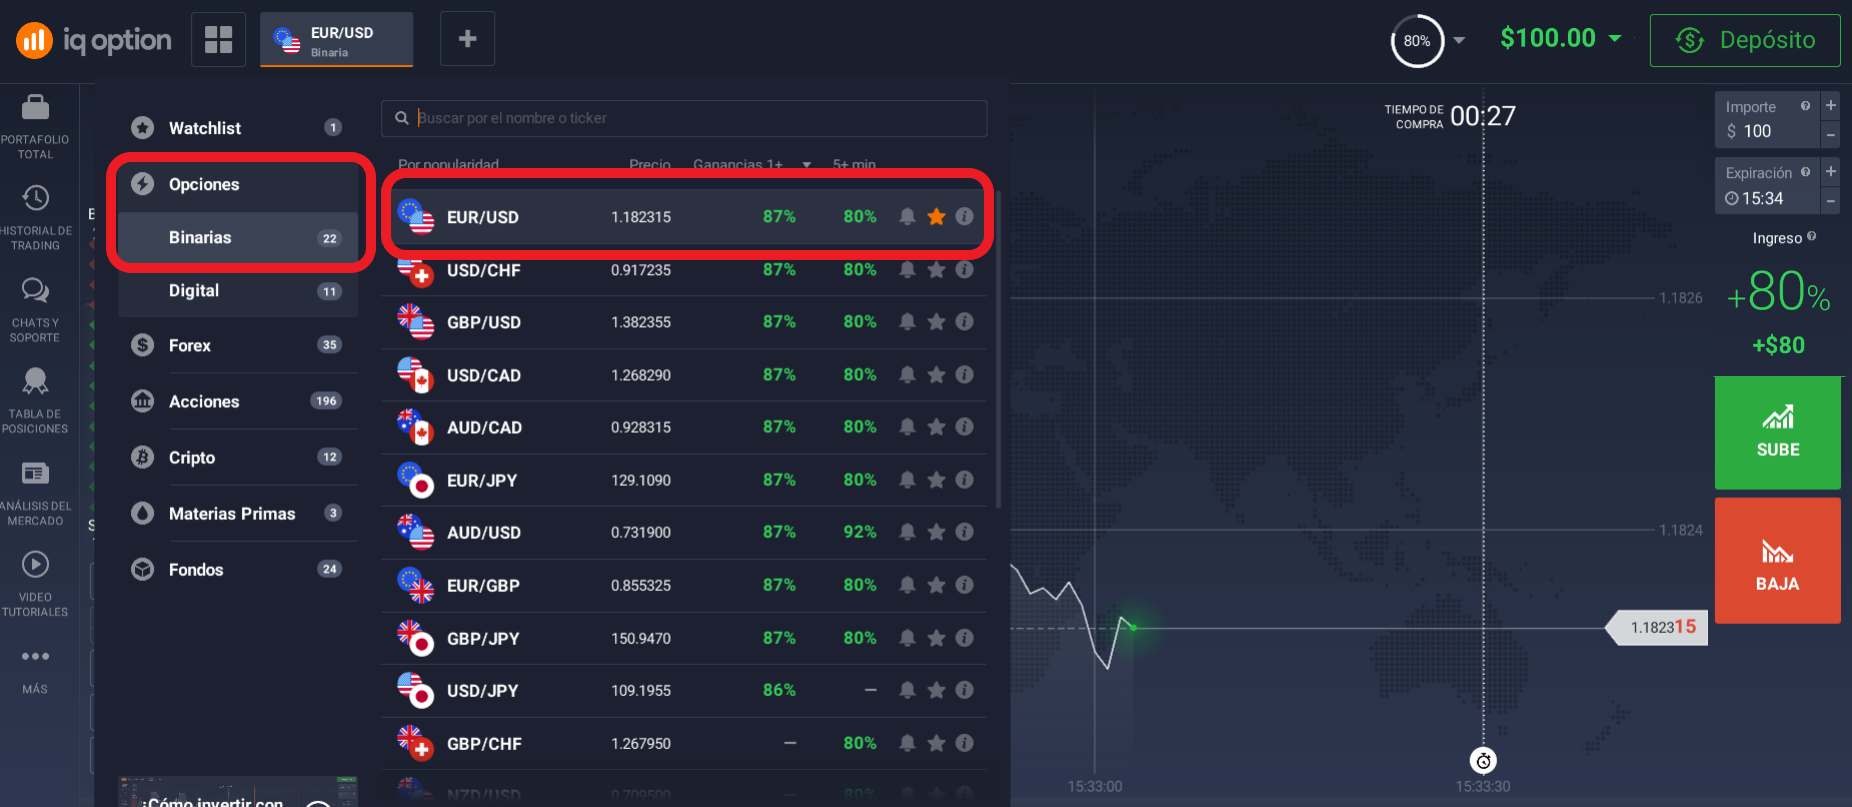Sort by 'Por popularidad' column header
1852x807 pixels.
(448, 165)
